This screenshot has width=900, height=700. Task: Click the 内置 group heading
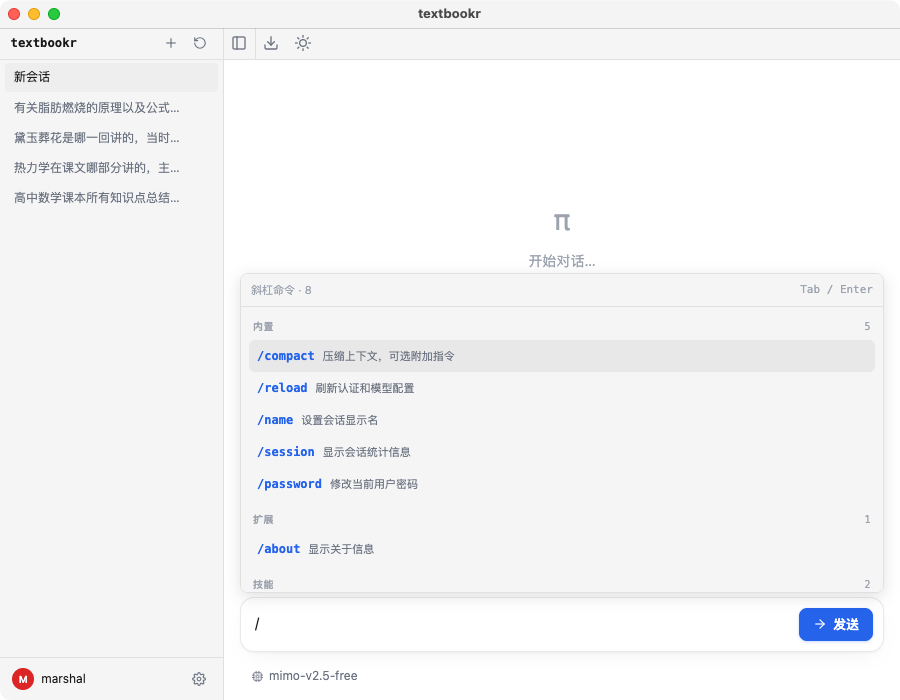(263, 326)
